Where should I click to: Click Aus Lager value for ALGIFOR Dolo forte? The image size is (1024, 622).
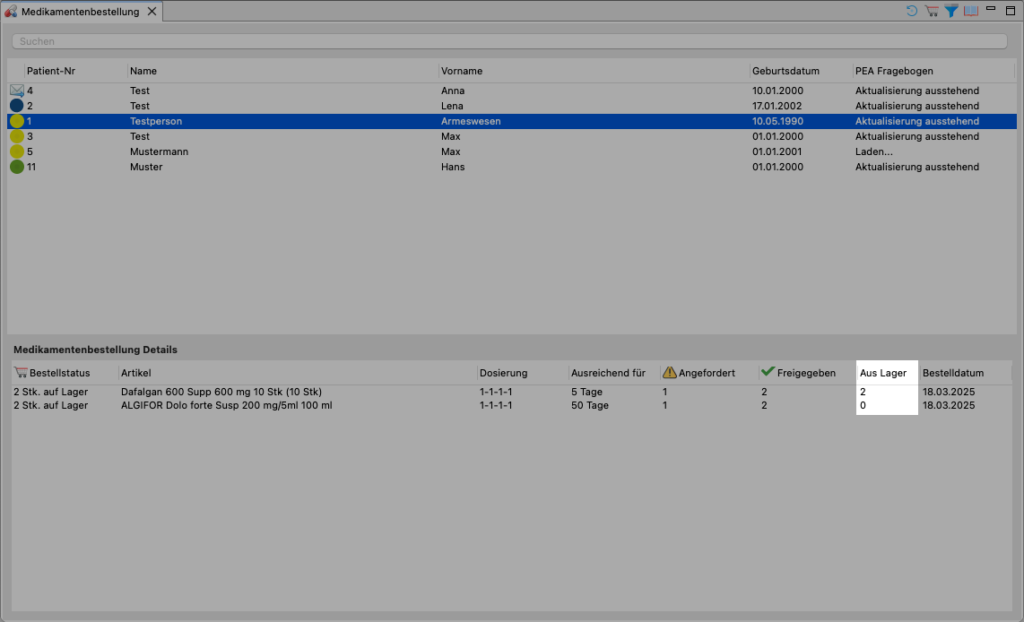coord(864,406)
